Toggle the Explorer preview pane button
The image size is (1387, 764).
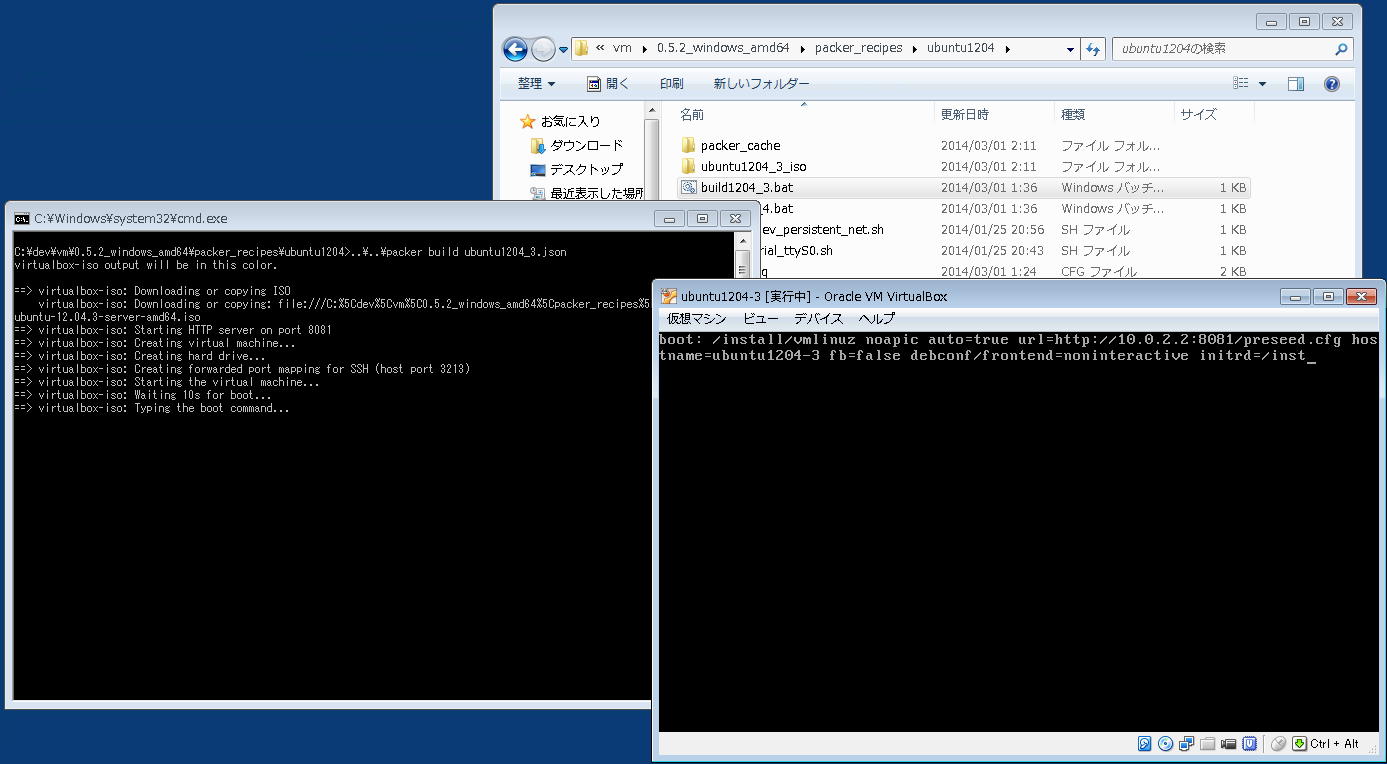(x=1295, y=84)
